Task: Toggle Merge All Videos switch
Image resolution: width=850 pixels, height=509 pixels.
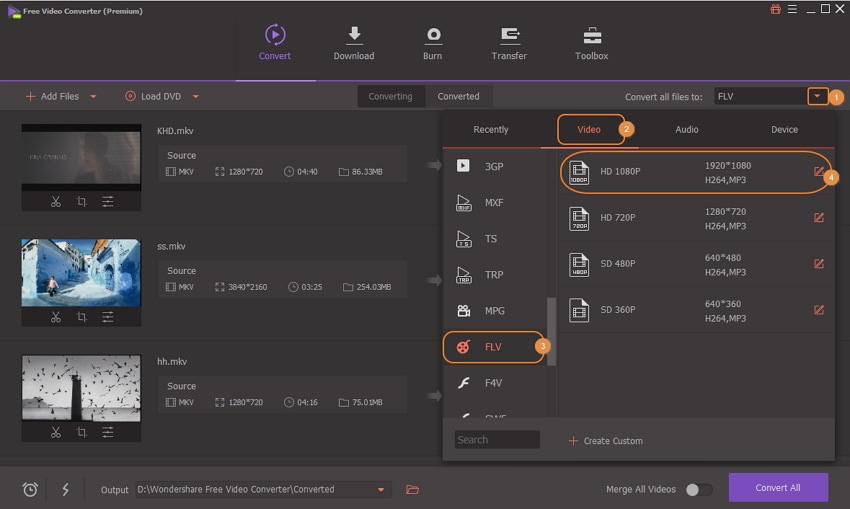Action: pyautogui.click(x=699, y=489)
